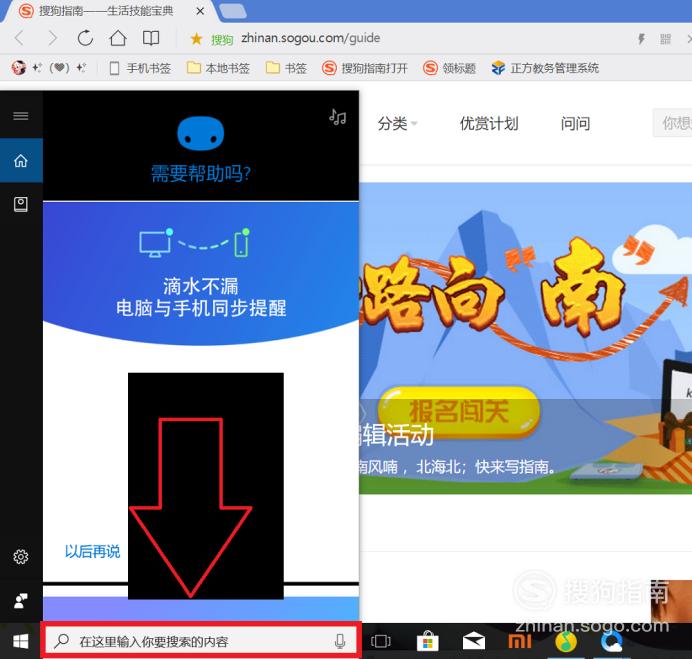Image resolution: width=692 pixels, height=659 pixels.
Task: Open the MI app on taskbar
Action: point(520,641)
